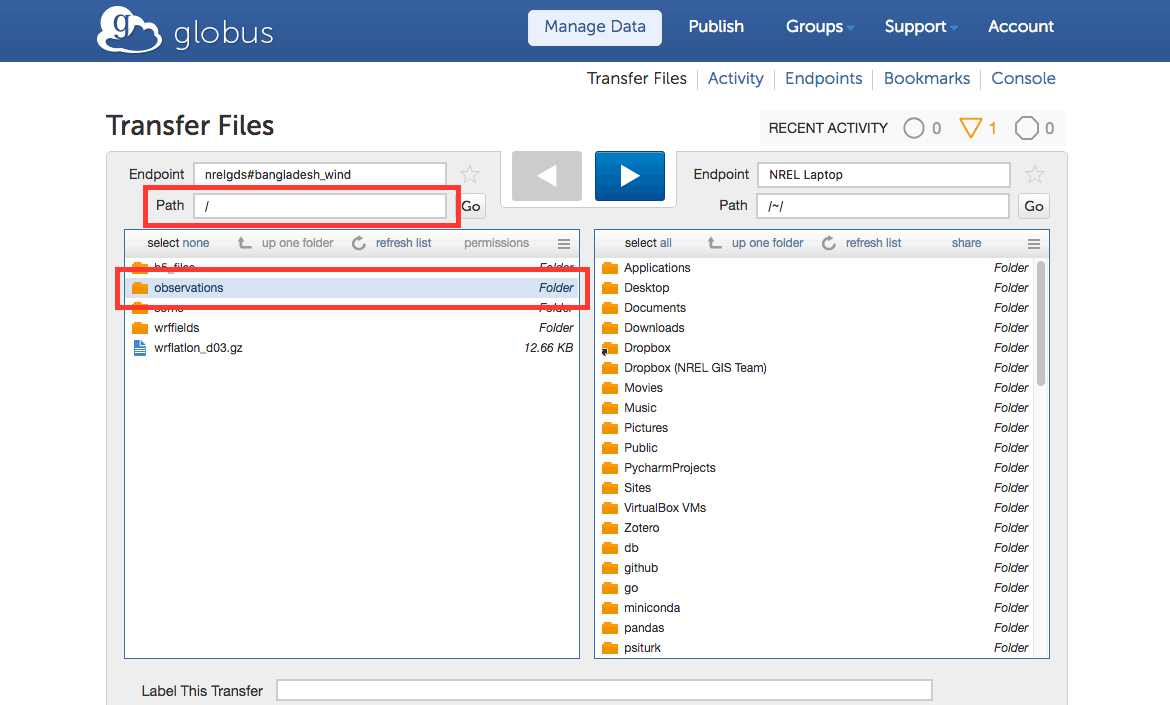This screenshot has height=705, width=1170.
Task: Select the Music folder
Action: tap(640, 407)
